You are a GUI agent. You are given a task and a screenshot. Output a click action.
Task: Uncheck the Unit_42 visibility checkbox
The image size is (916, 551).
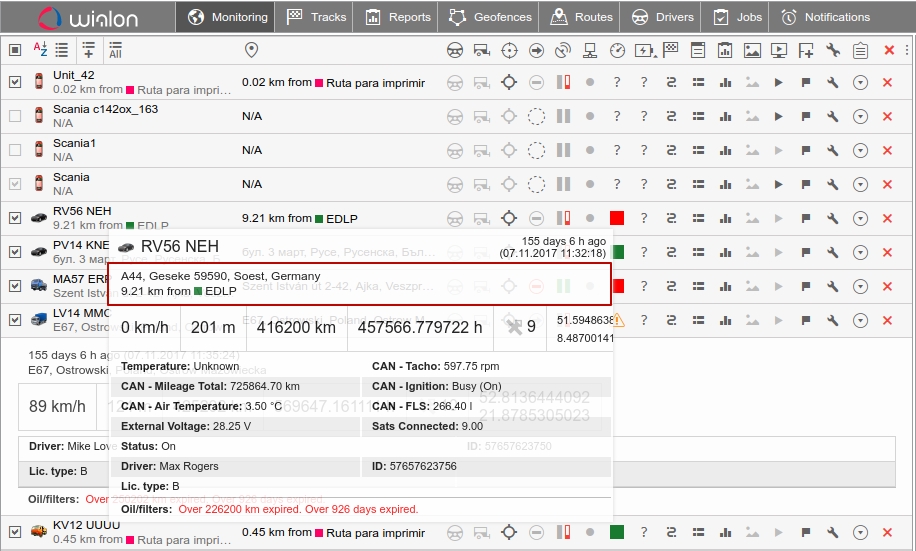pos(14,82)
